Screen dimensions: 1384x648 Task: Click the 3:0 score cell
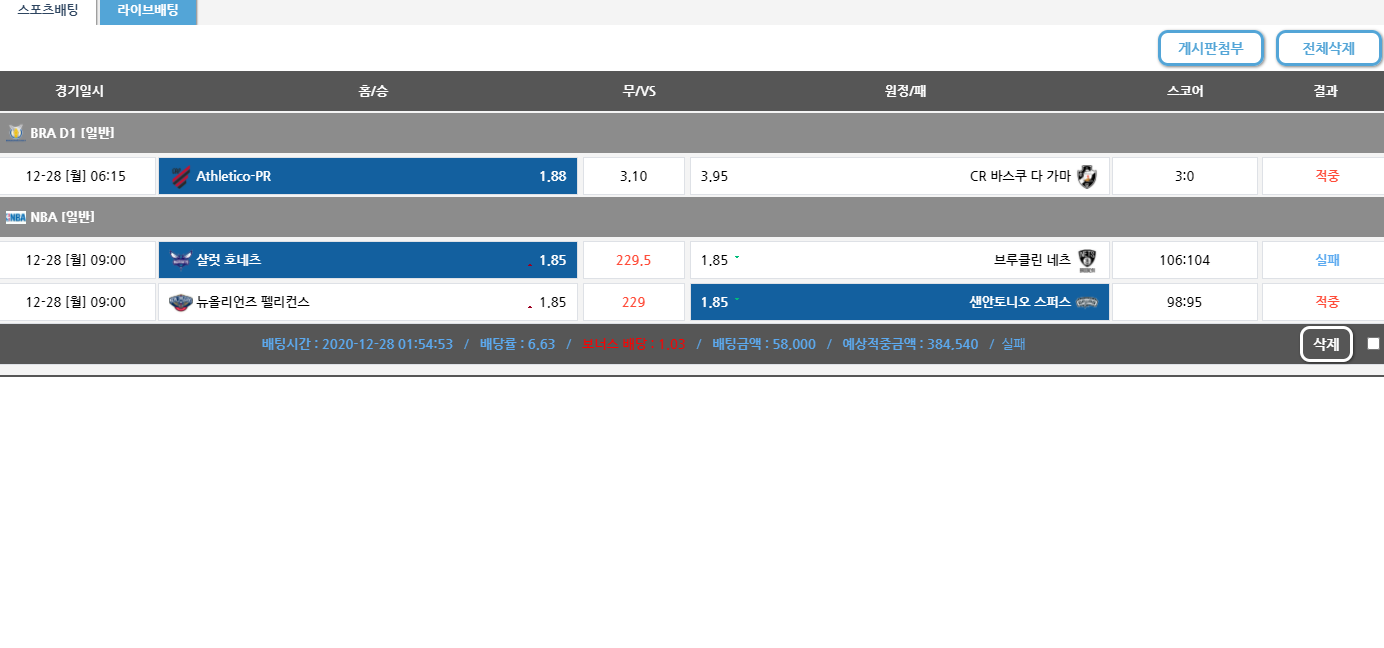point(1184,177)
